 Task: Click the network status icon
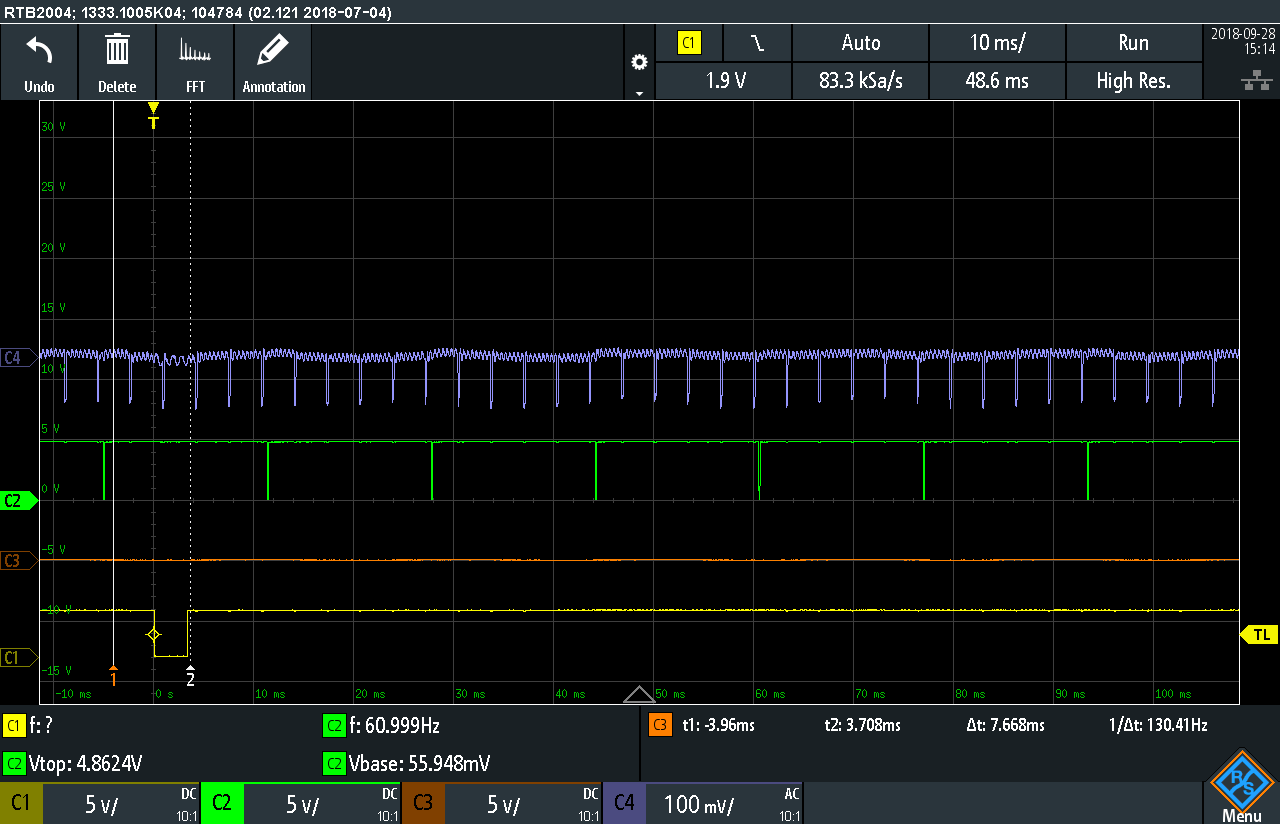point(1256,82)
